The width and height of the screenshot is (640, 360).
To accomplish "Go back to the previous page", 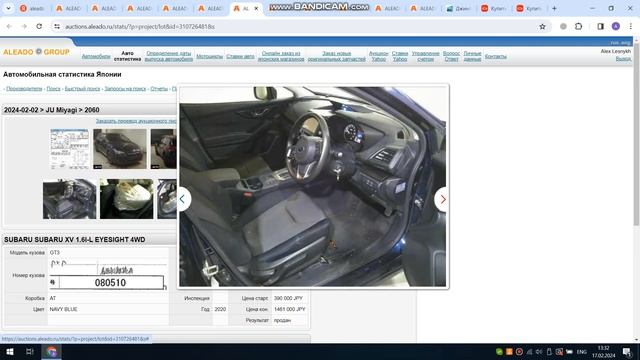I will pos(9,27).
